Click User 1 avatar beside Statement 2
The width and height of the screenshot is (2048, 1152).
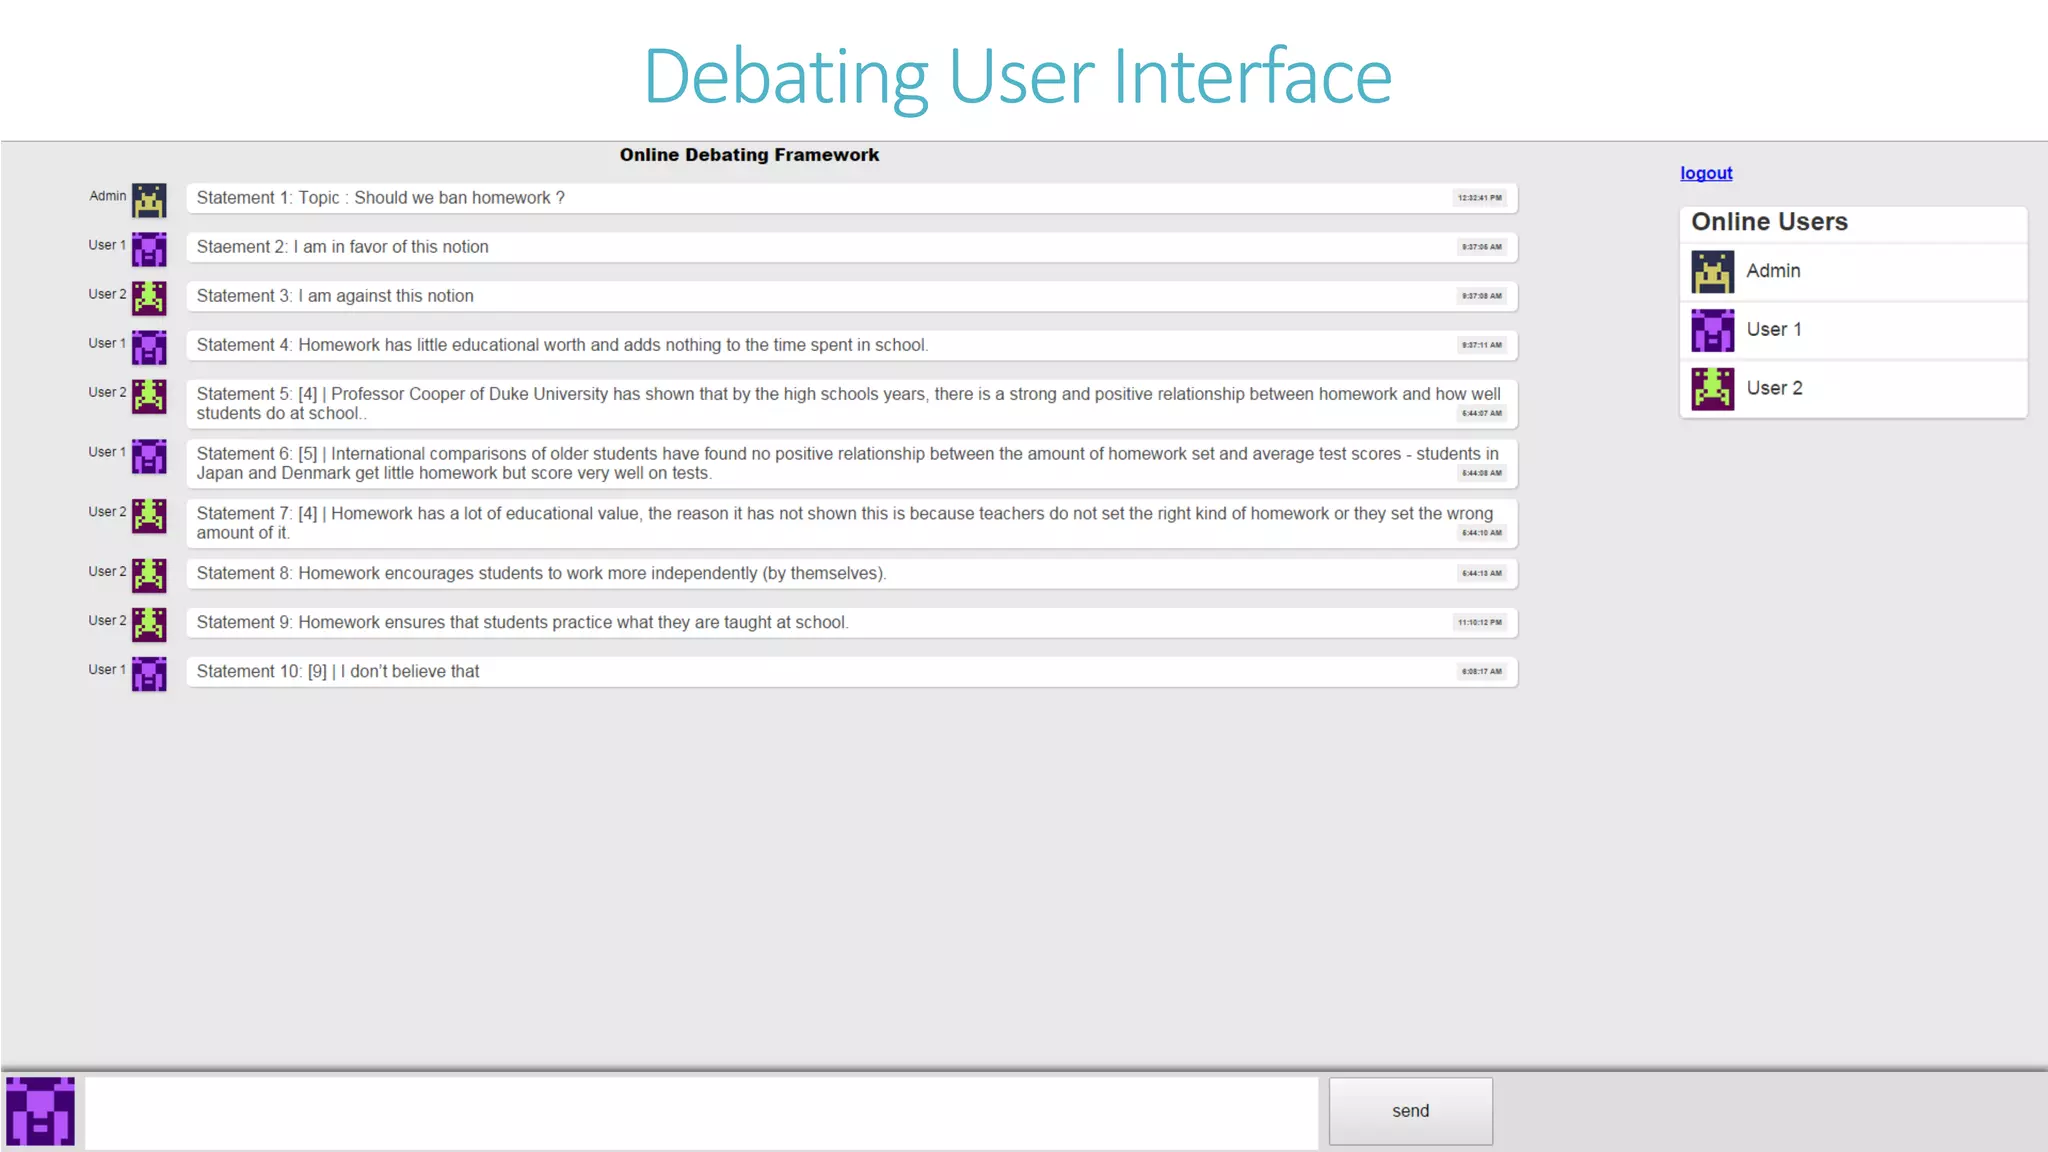pos(149,249)
